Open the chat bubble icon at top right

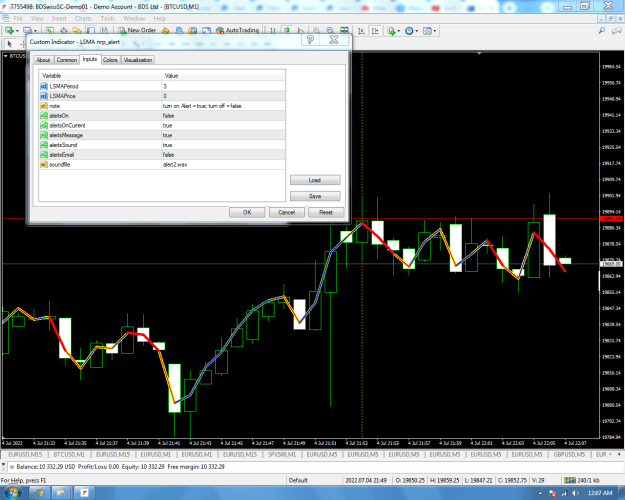(617, 31)
